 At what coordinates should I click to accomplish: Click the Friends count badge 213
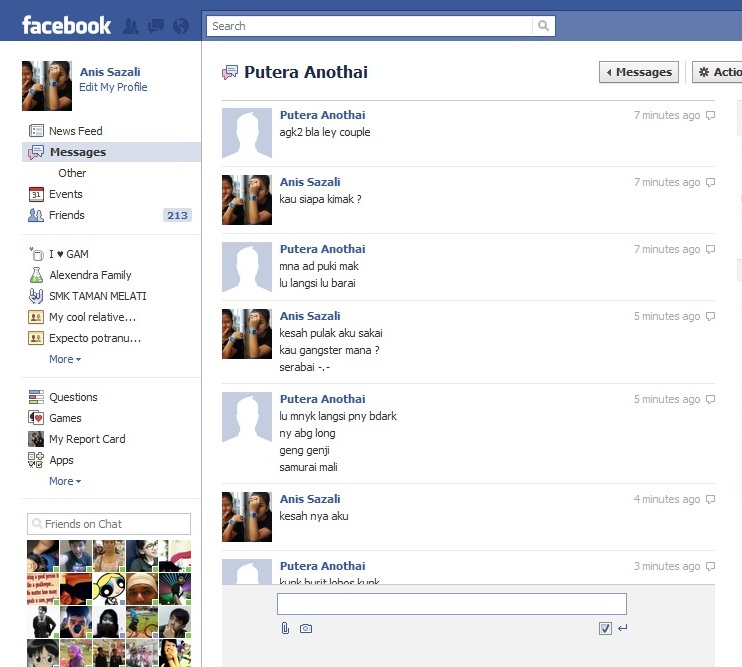(x=177, y=215)
